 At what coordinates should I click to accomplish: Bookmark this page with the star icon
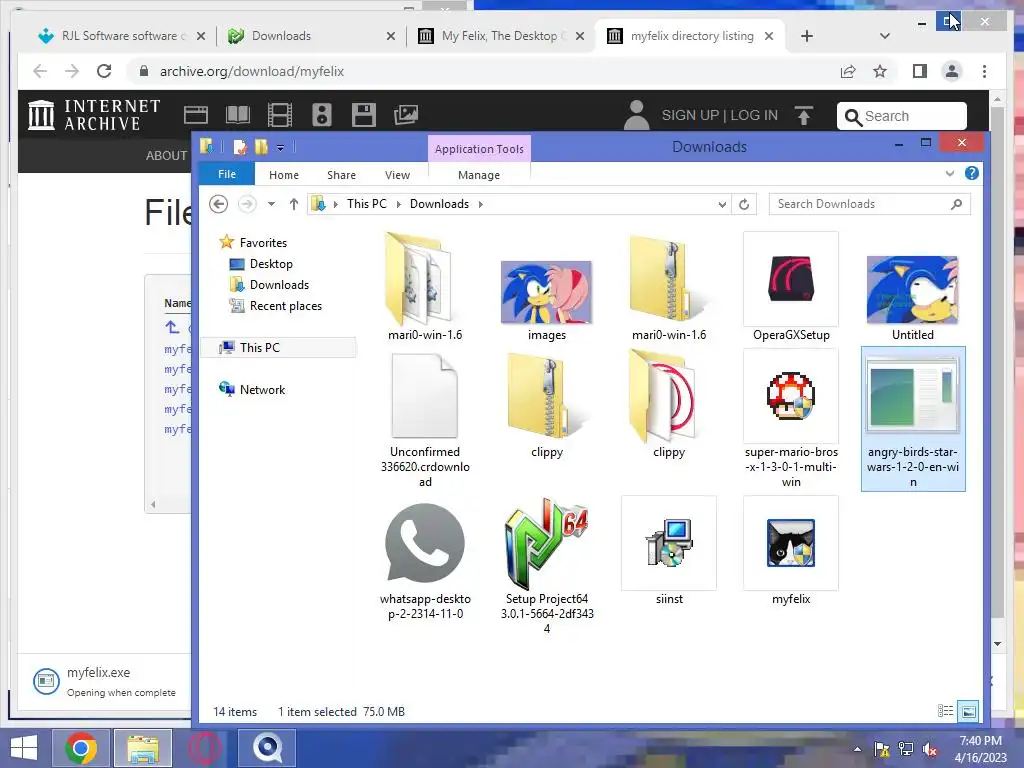point(880,71)
